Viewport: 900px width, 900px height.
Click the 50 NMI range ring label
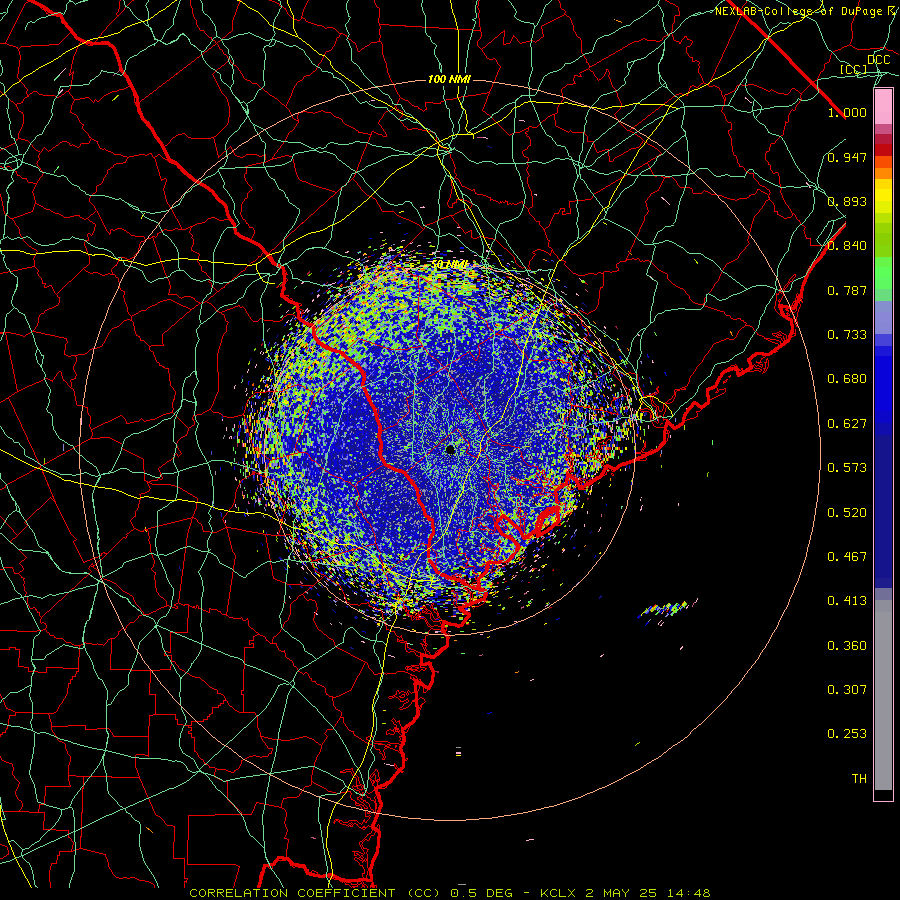[x=449, y=265]
